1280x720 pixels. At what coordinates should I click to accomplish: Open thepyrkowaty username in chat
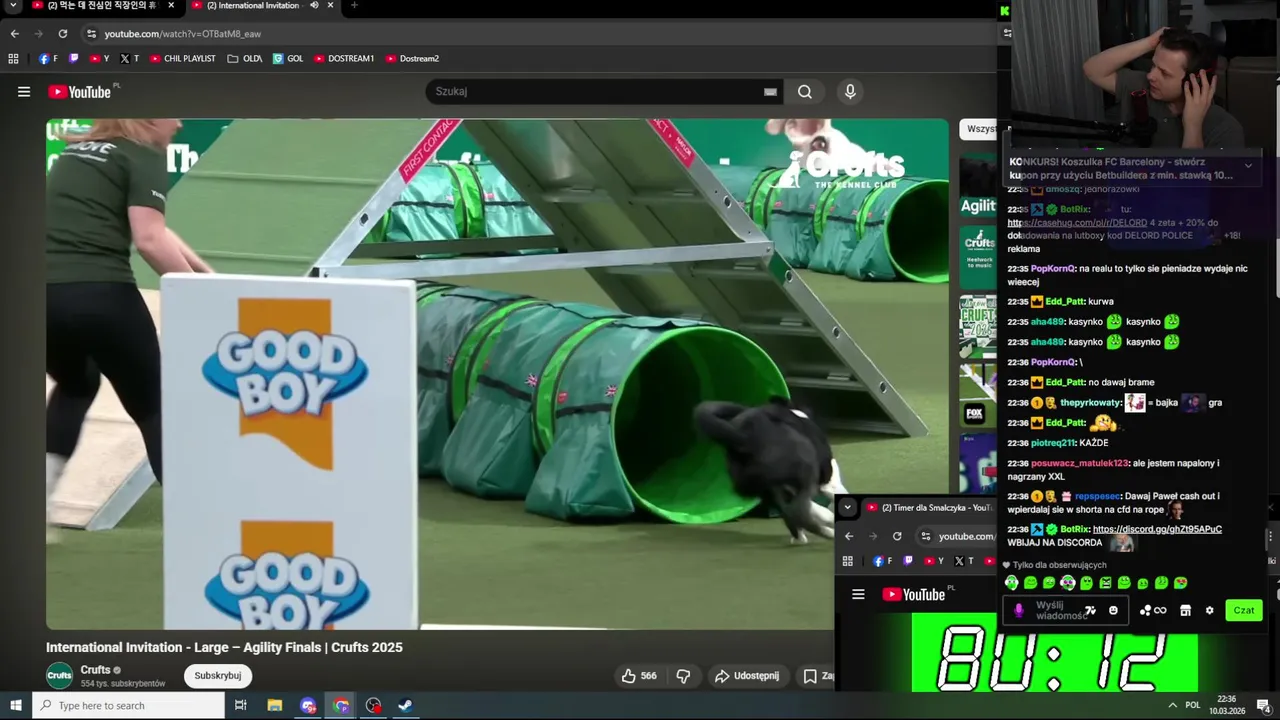[1090, 402]
